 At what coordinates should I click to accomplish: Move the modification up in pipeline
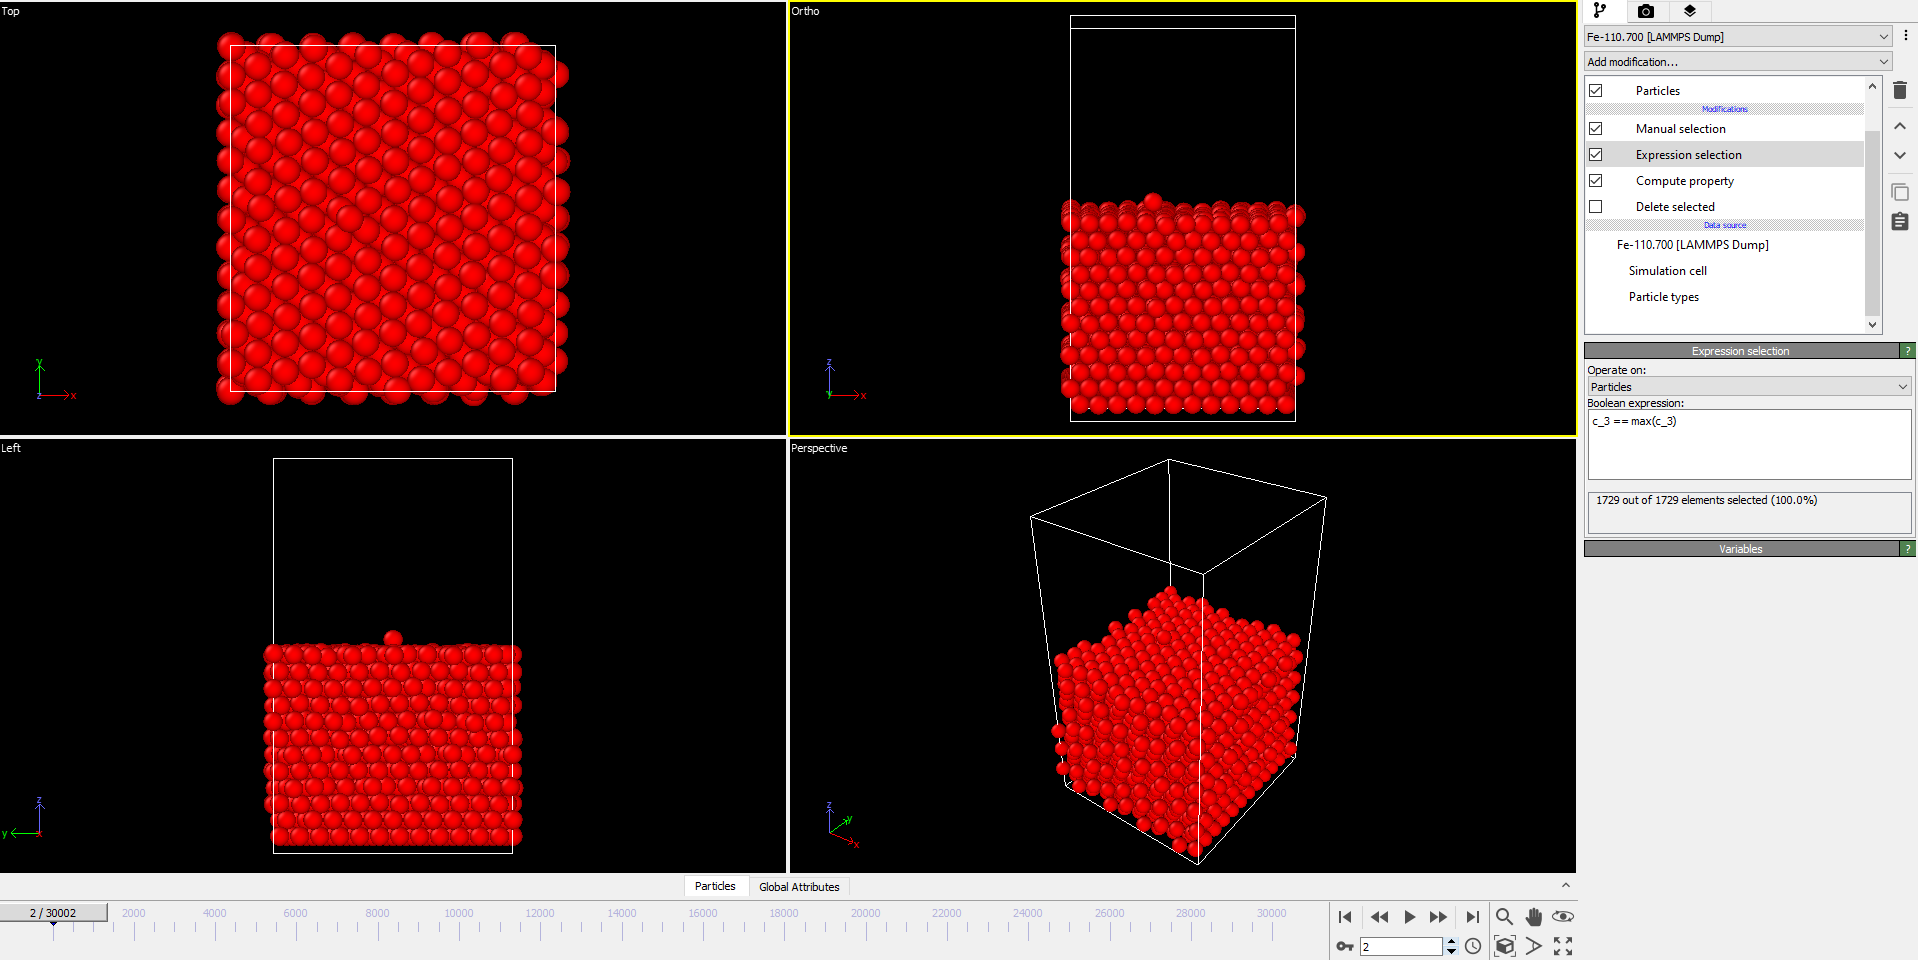click(1900, 127)
